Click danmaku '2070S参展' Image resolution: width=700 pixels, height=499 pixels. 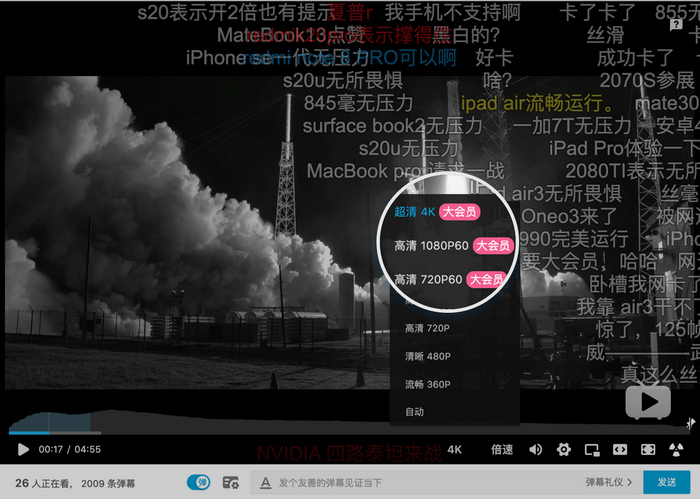(x=647, y=81)
